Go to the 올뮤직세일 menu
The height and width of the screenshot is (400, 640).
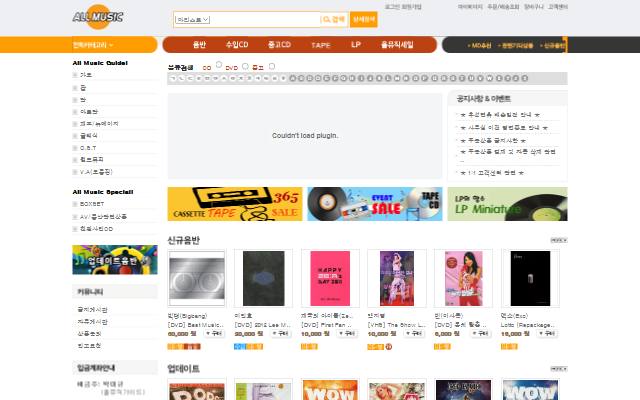(397, 44)
